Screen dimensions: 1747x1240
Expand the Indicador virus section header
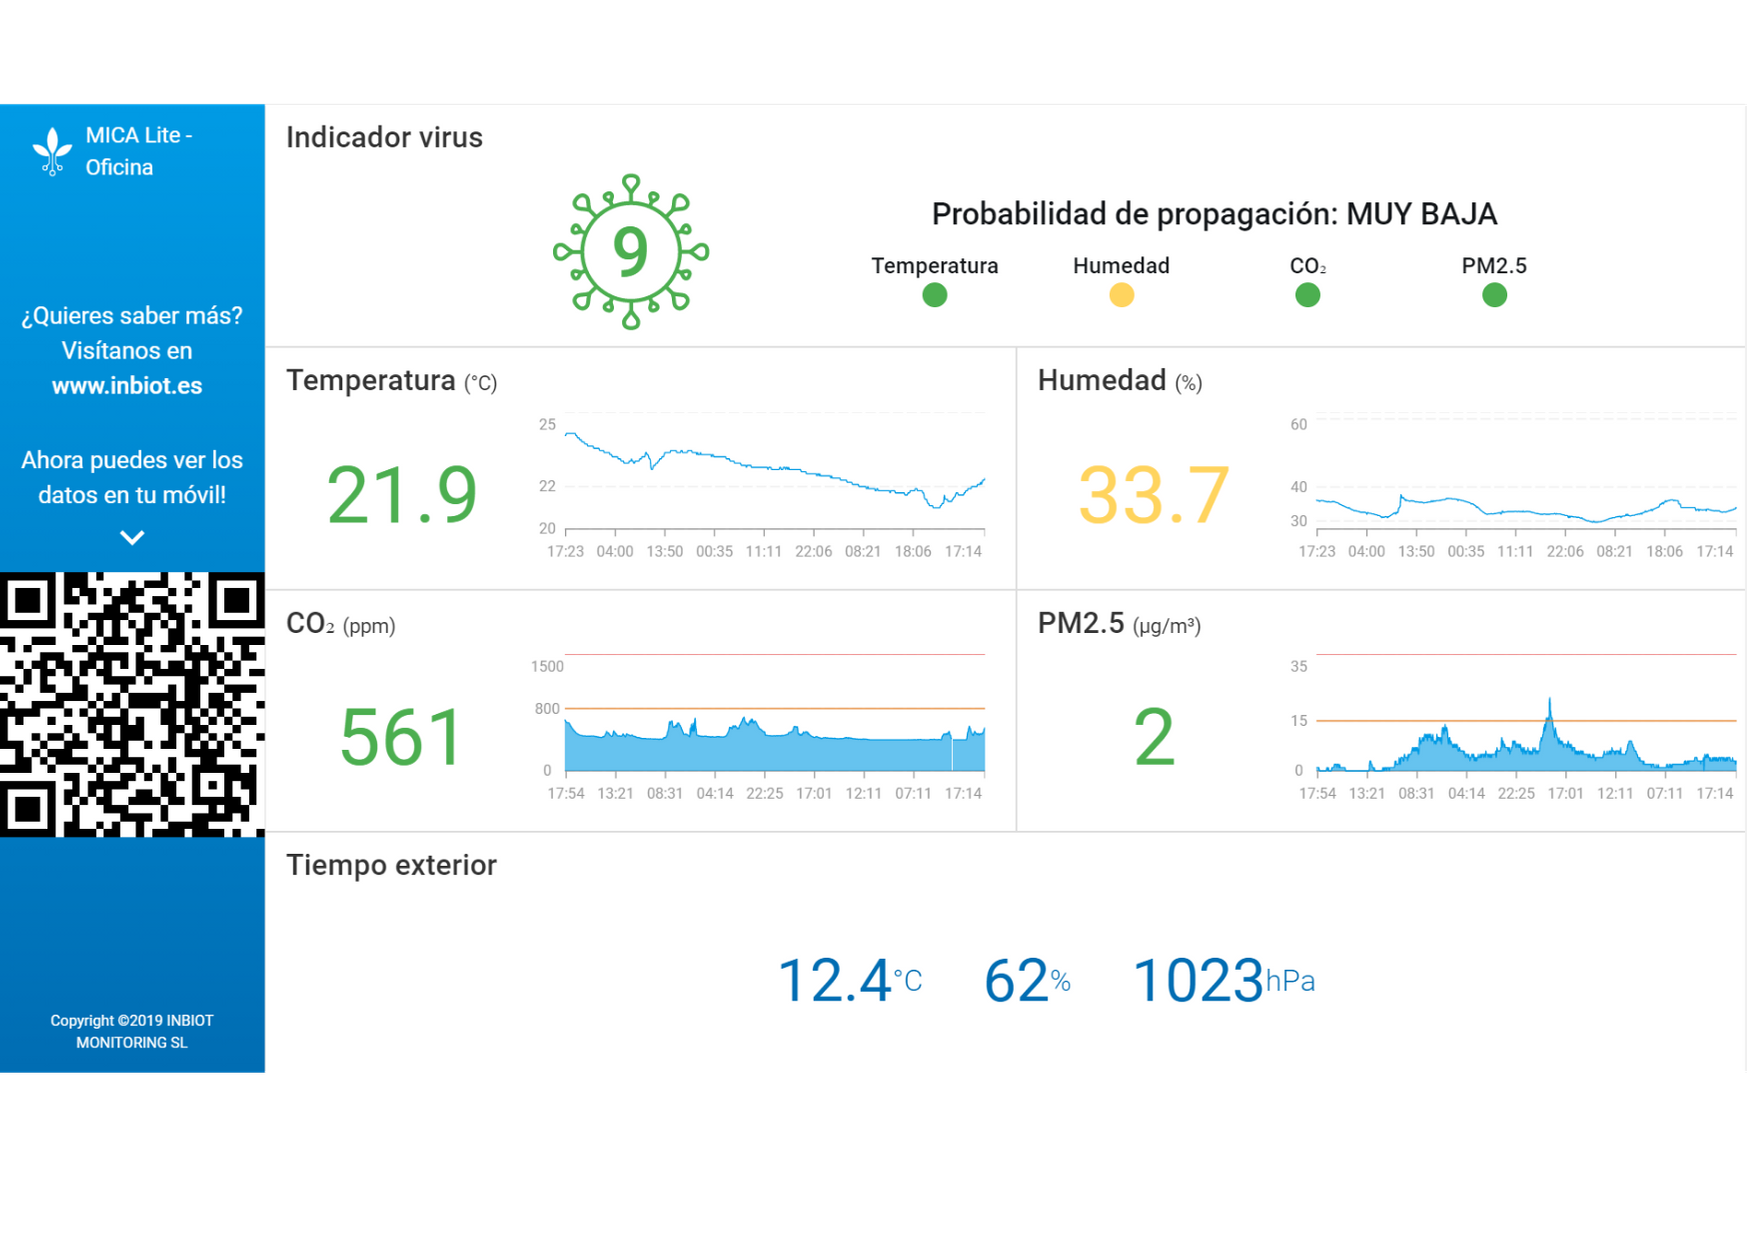click(384, 138)
